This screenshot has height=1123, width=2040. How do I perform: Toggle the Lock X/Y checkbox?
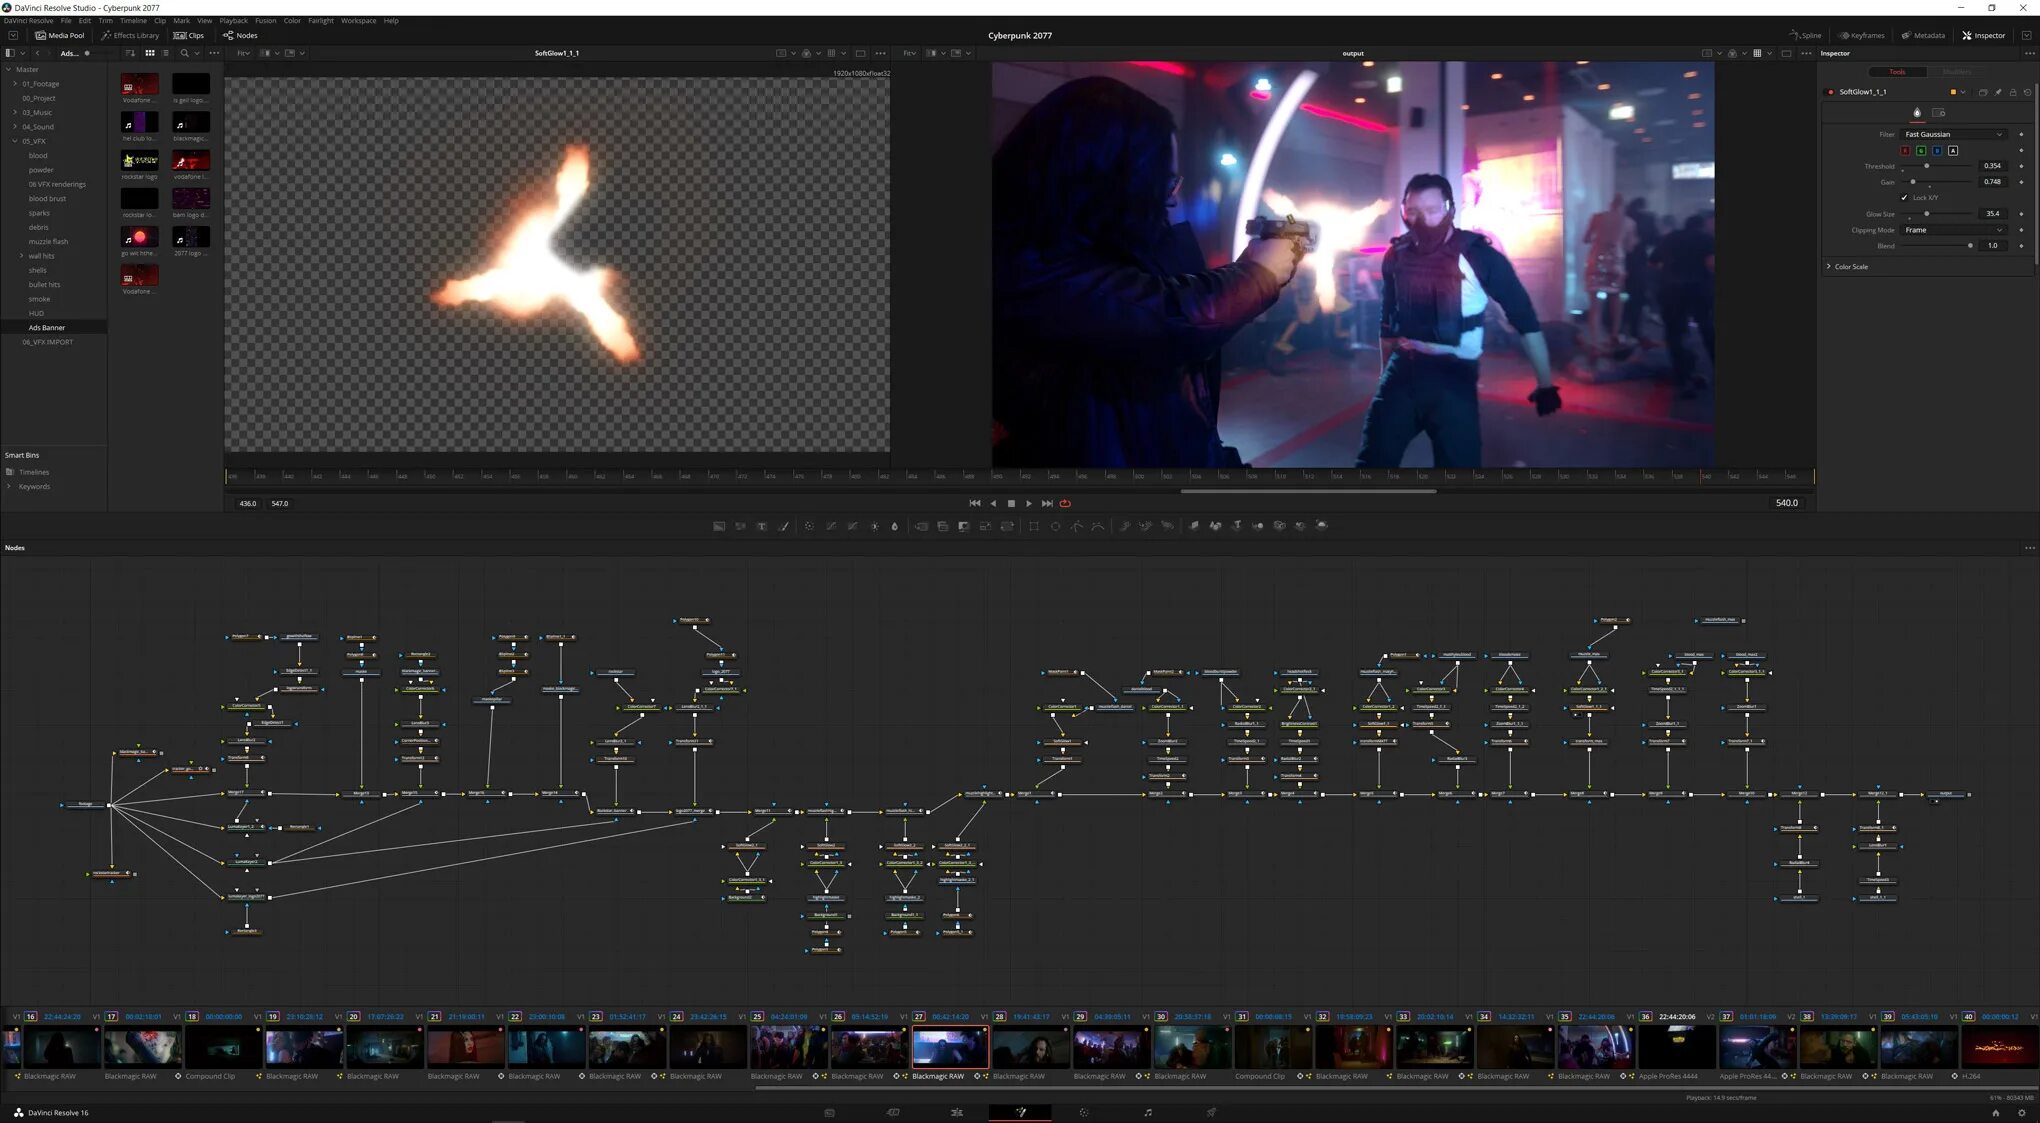pos(1904,198)
